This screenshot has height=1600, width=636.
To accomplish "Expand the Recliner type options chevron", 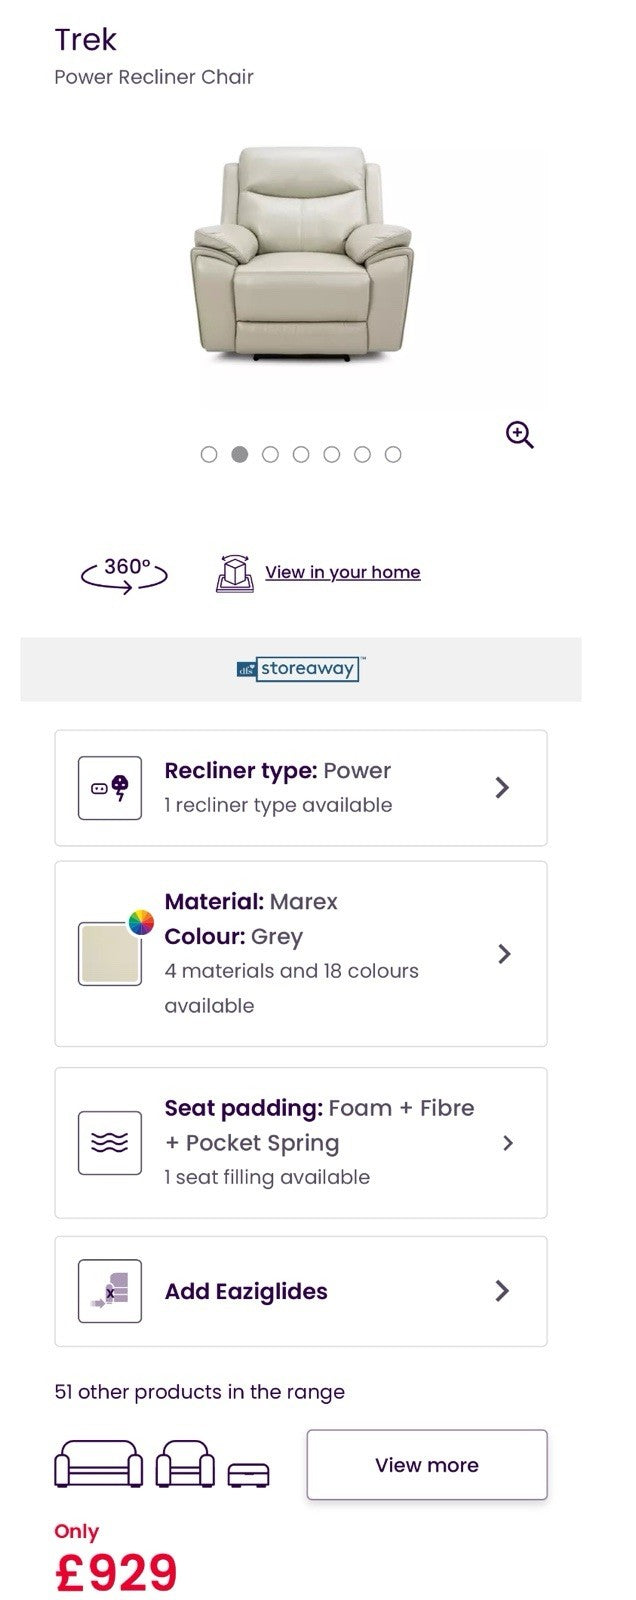I will click(x=502, y=788).
